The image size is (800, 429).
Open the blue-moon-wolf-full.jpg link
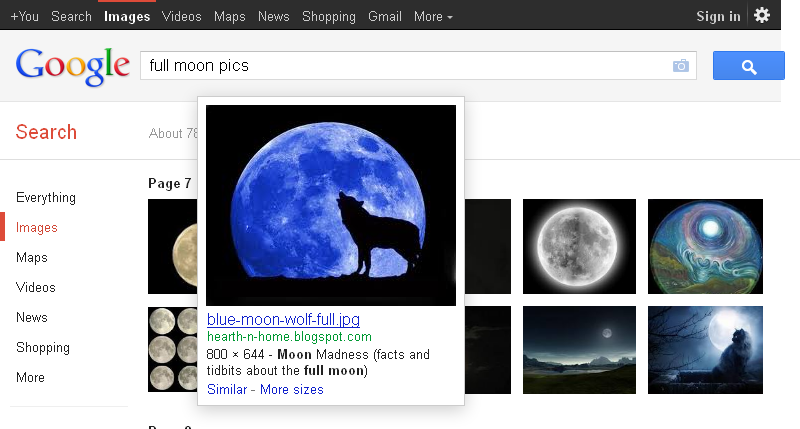click(283, 319)
